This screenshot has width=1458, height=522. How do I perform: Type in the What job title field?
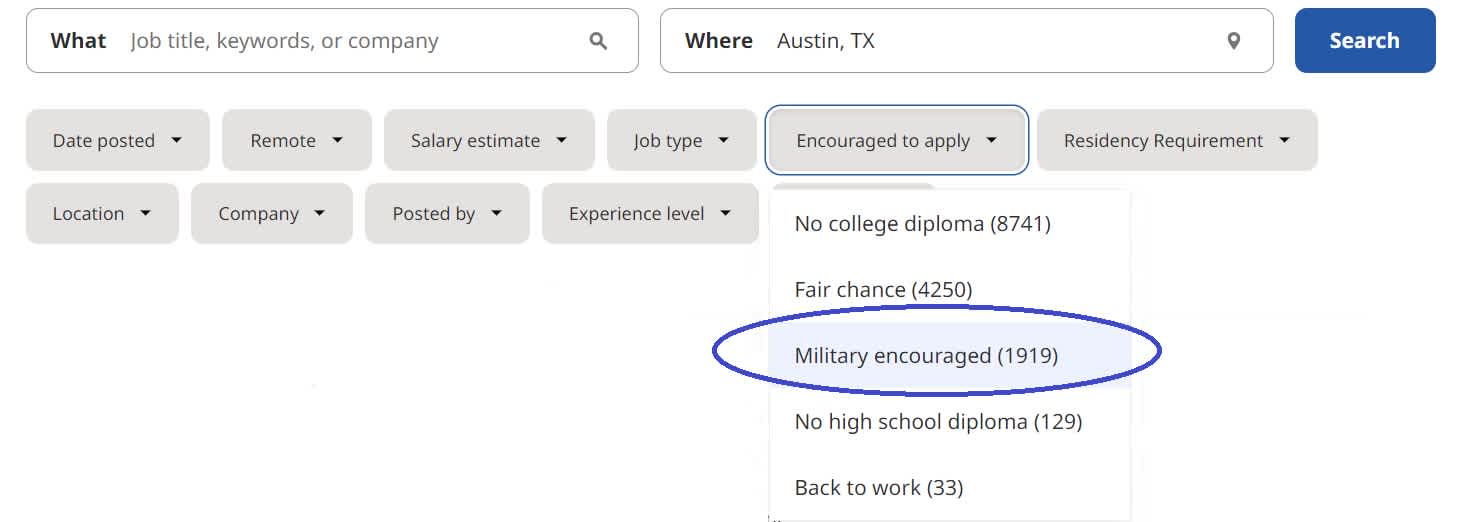[x=350, y=41]
